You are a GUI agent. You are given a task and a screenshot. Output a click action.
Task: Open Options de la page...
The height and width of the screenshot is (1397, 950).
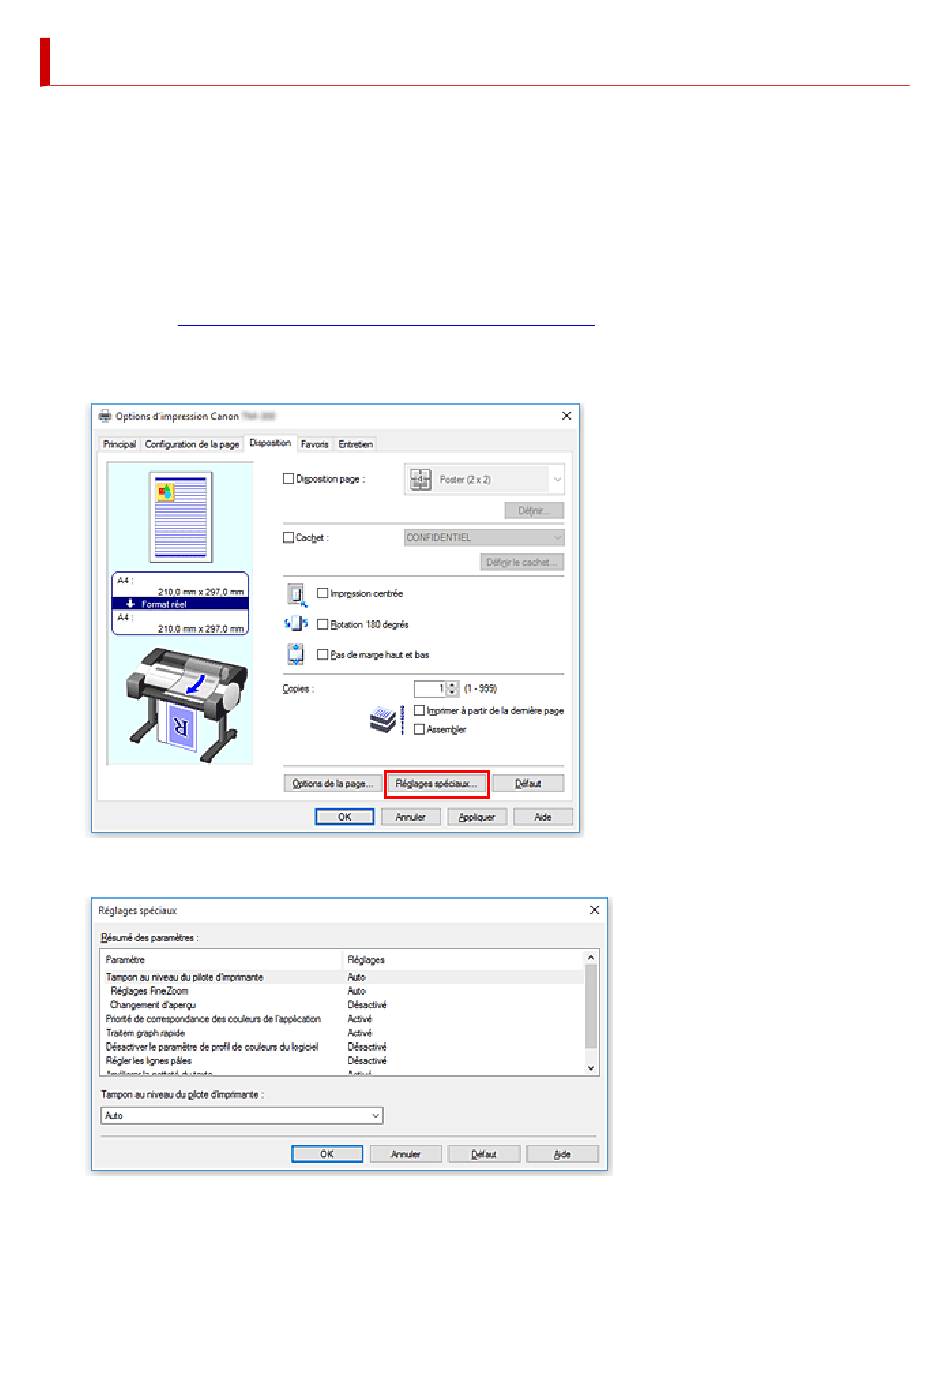[x=332, y=784]
